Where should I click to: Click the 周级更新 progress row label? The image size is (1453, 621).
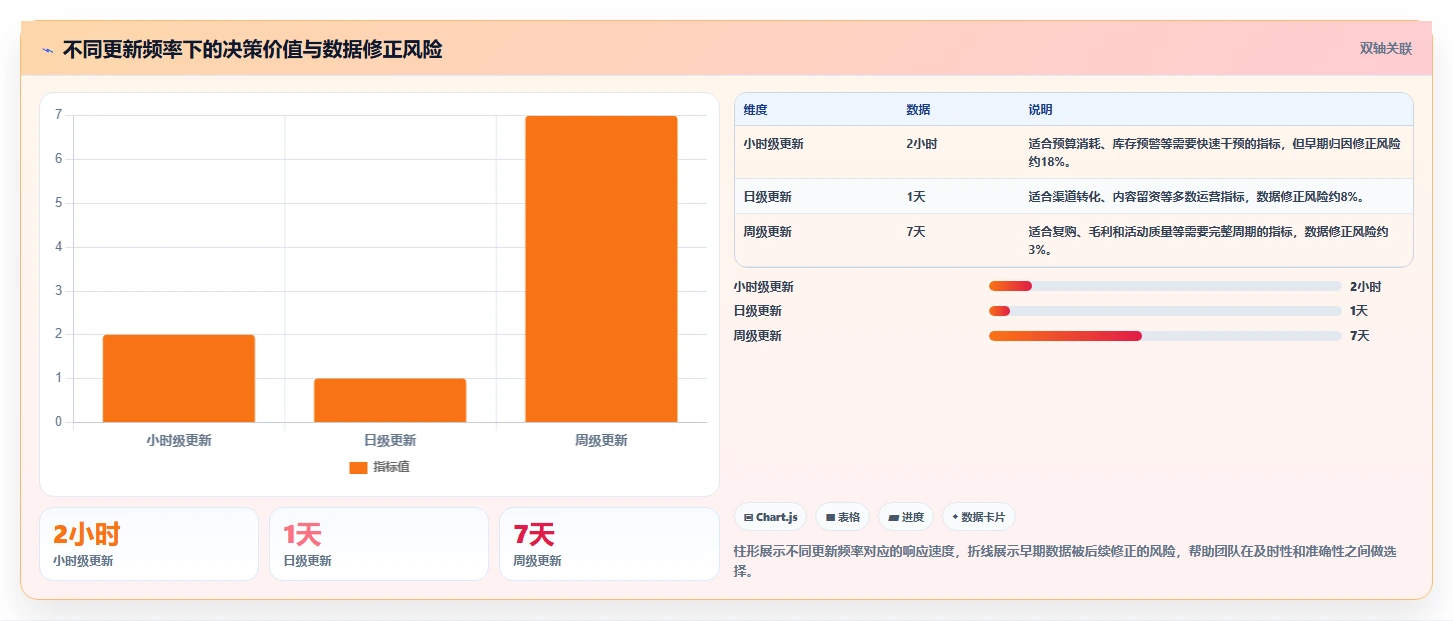pos(757,336)
